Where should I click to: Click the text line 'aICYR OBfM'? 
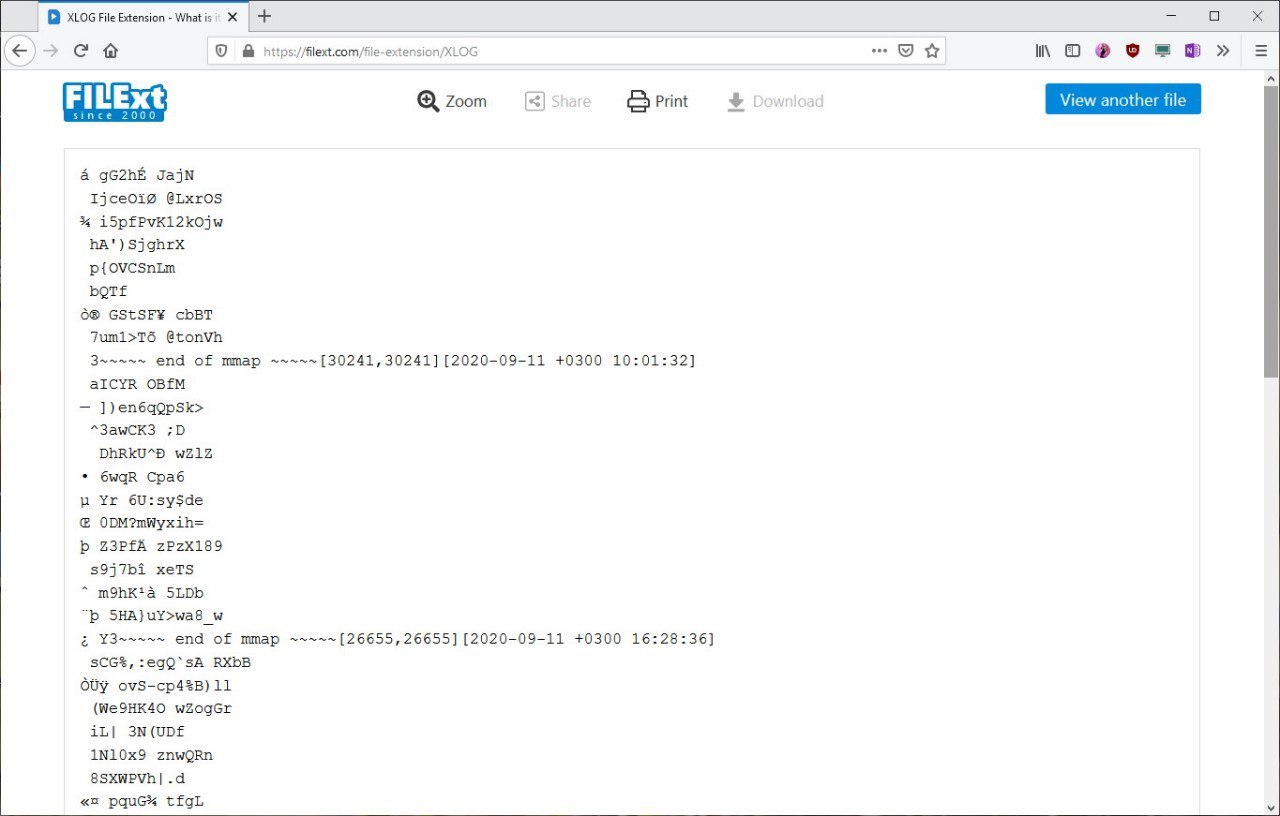pyautogui.click(x=137, y=384)
